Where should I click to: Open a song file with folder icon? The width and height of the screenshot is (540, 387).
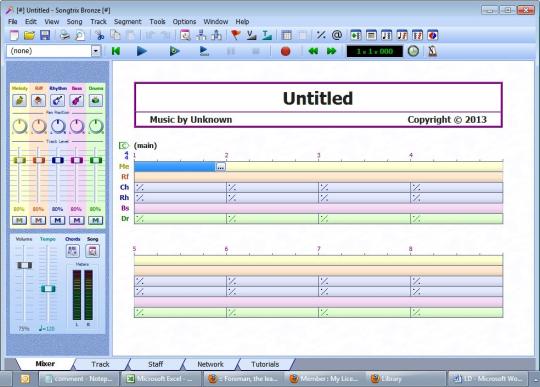click(30, 35)
